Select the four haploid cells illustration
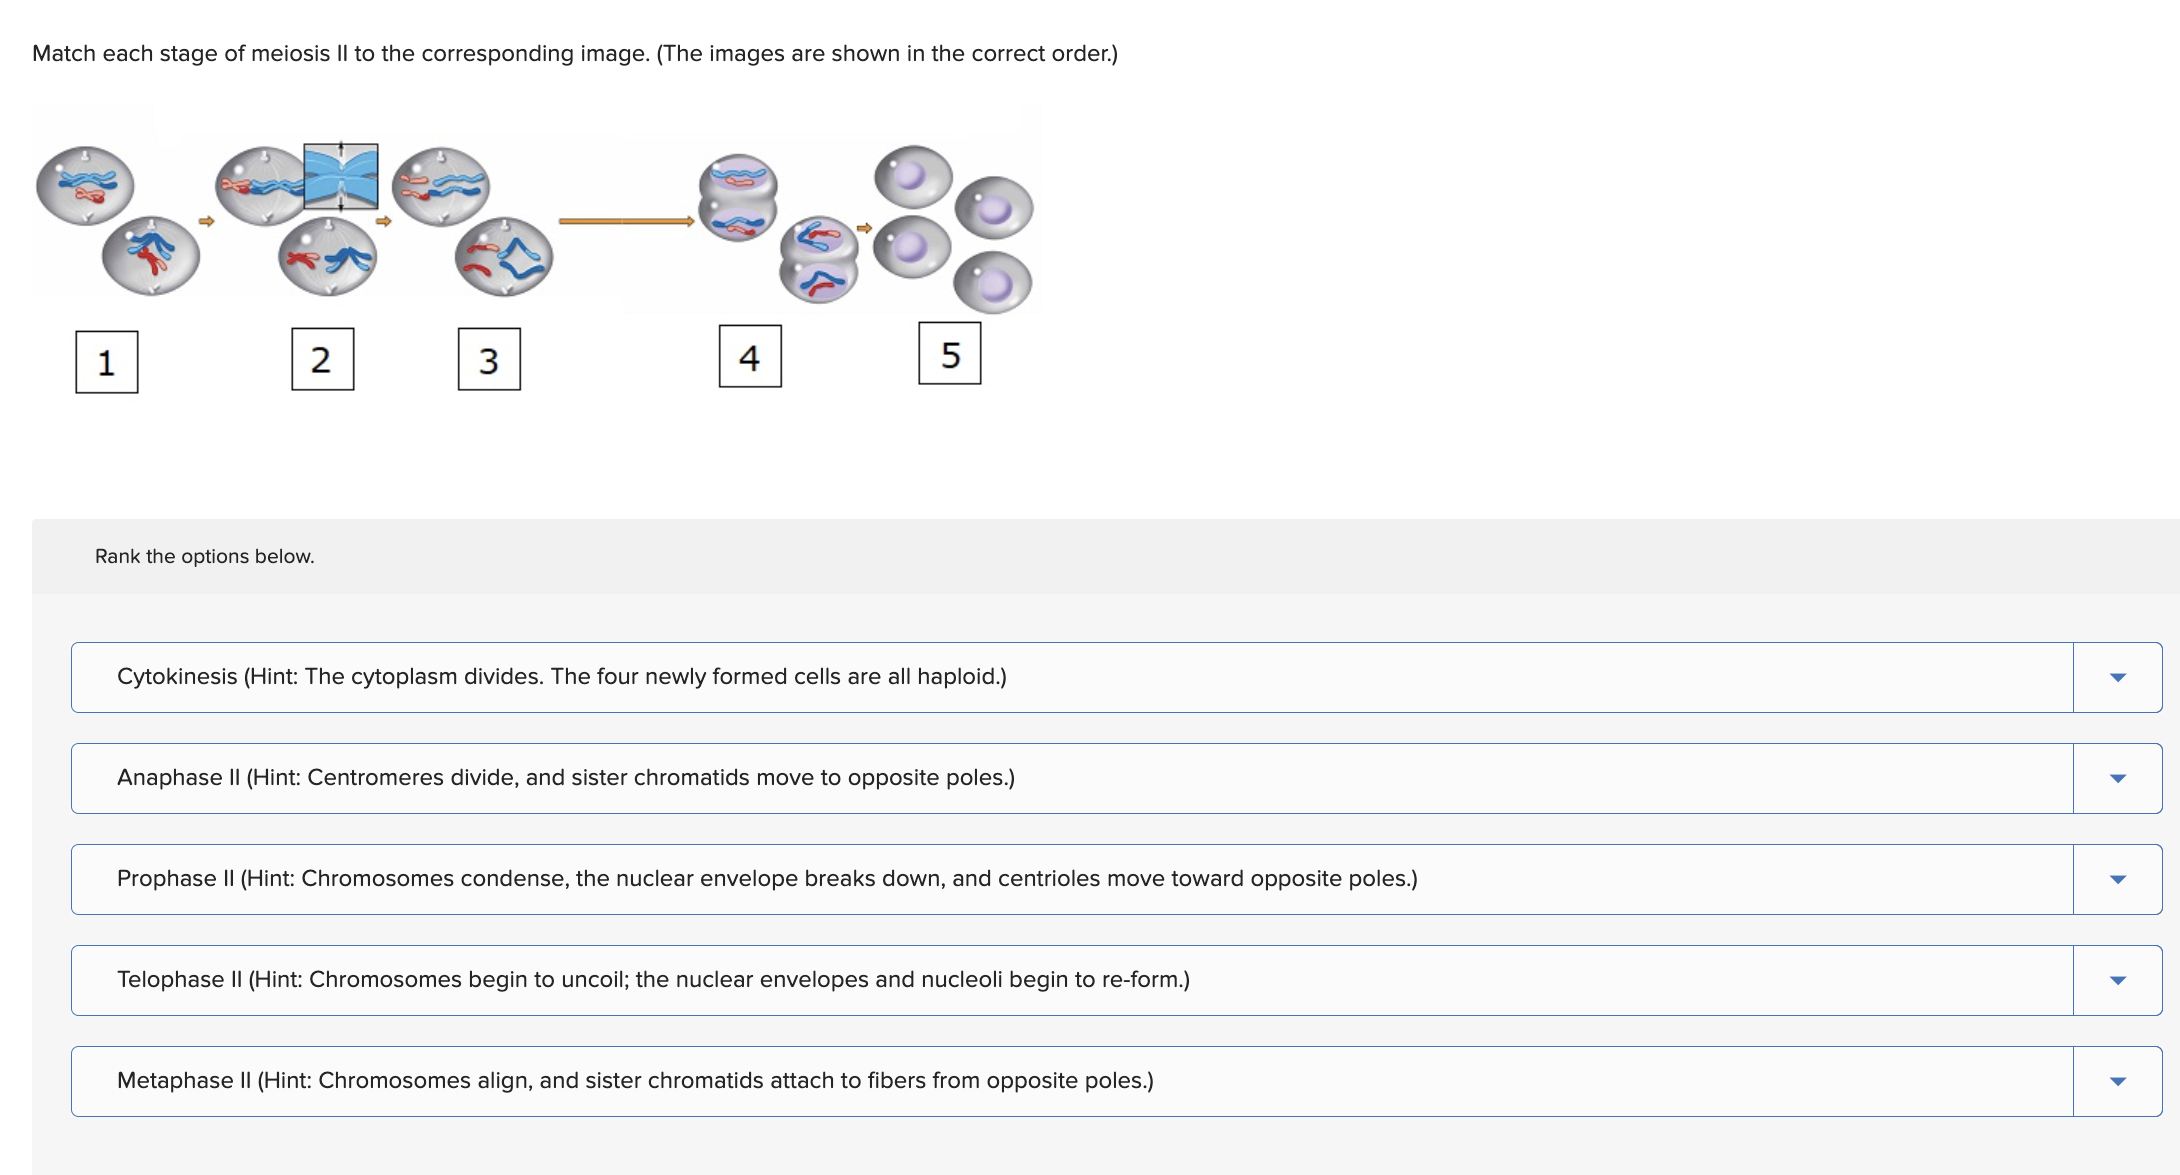The height and width of the screenshot is (1175, 2180). click(x=950, y=225)
